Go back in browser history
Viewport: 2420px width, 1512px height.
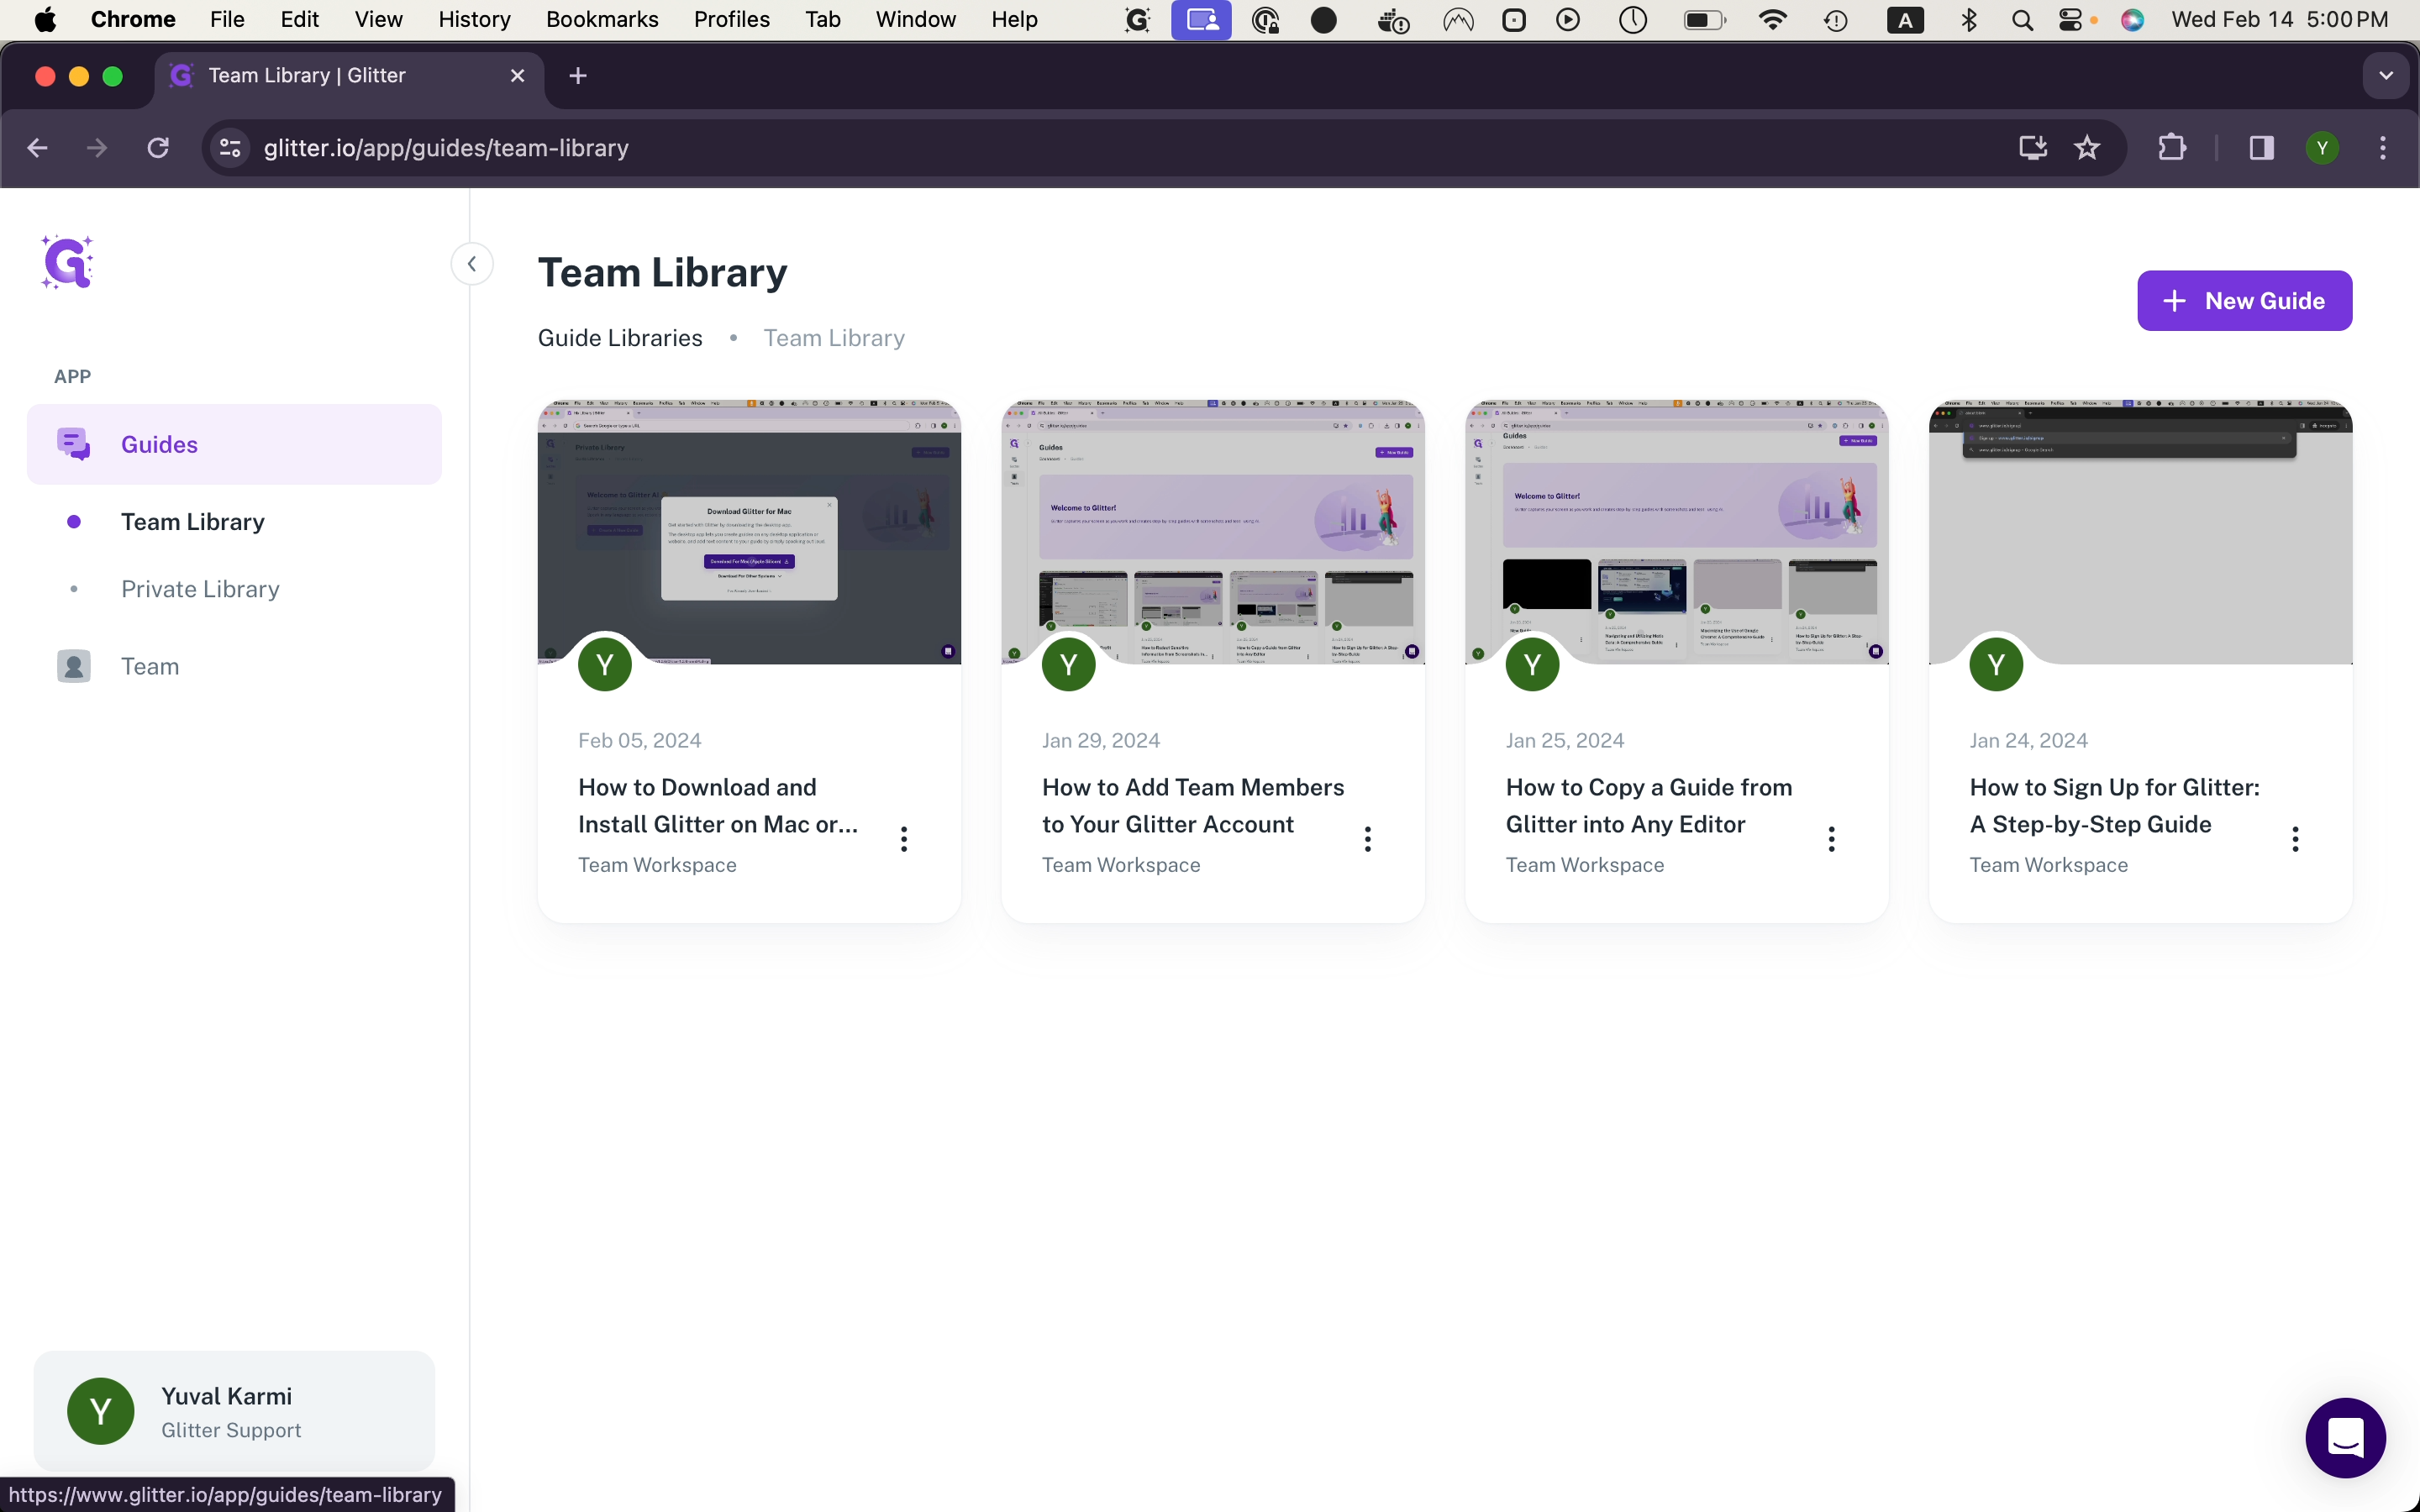[x=38, y=148]
